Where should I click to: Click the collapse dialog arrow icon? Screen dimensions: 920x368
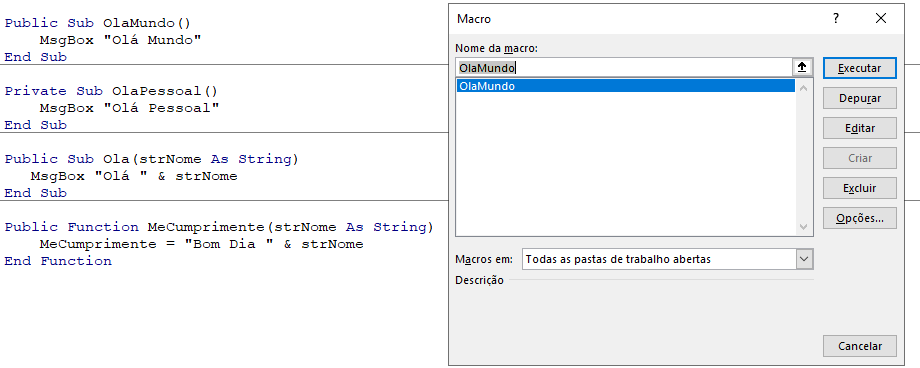click(802, 67)
